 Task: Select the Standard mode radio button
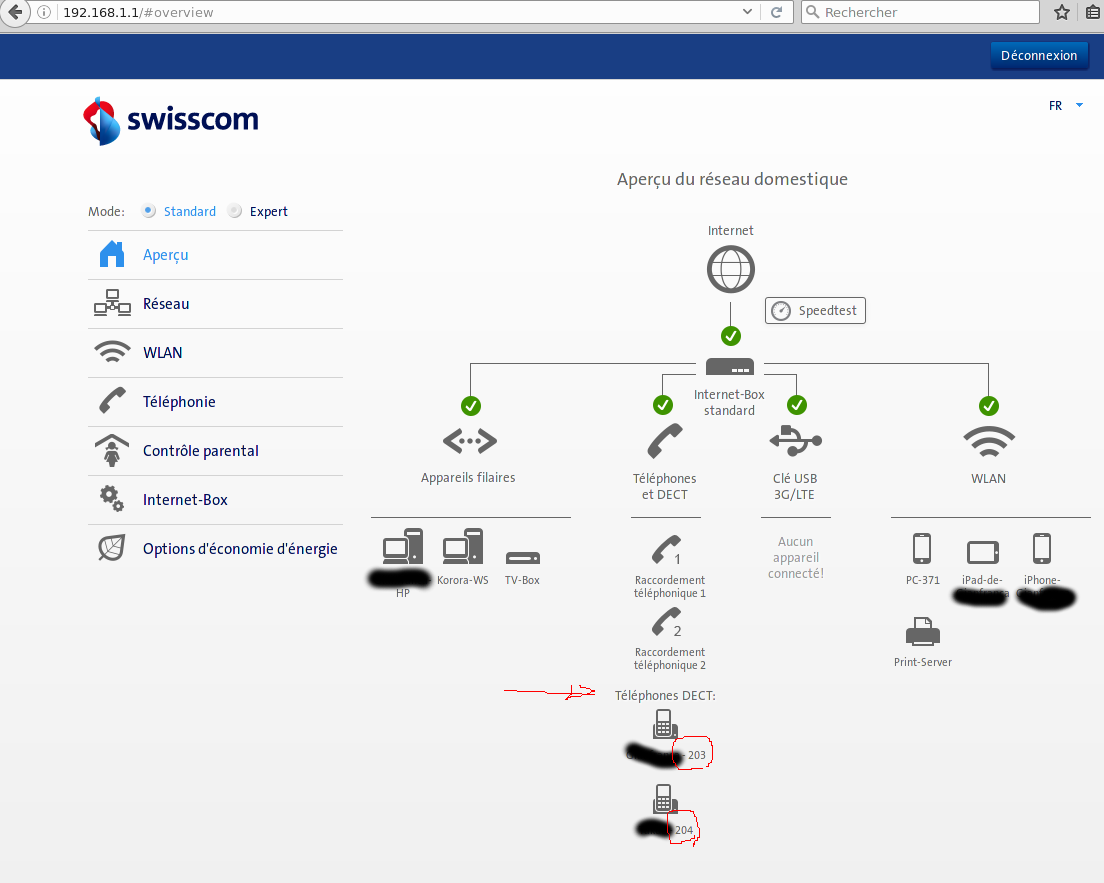(148, 211)
